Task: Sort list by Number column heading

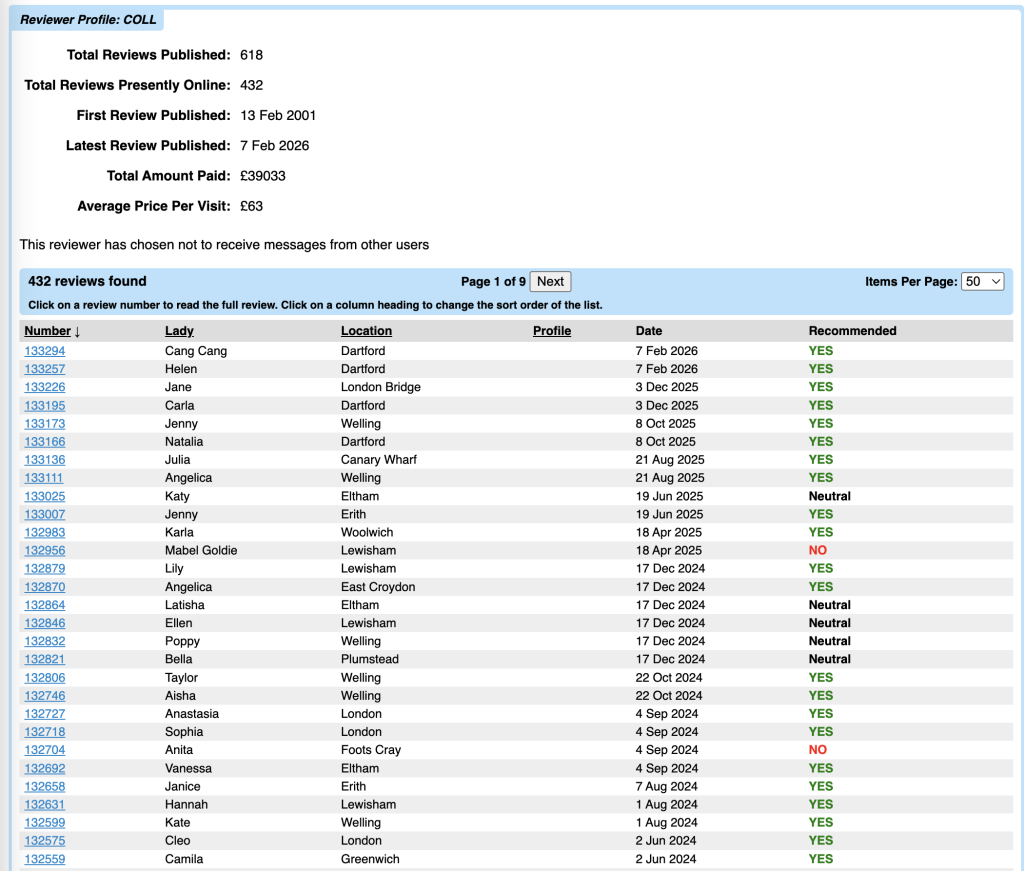Action: click(48, 331)
